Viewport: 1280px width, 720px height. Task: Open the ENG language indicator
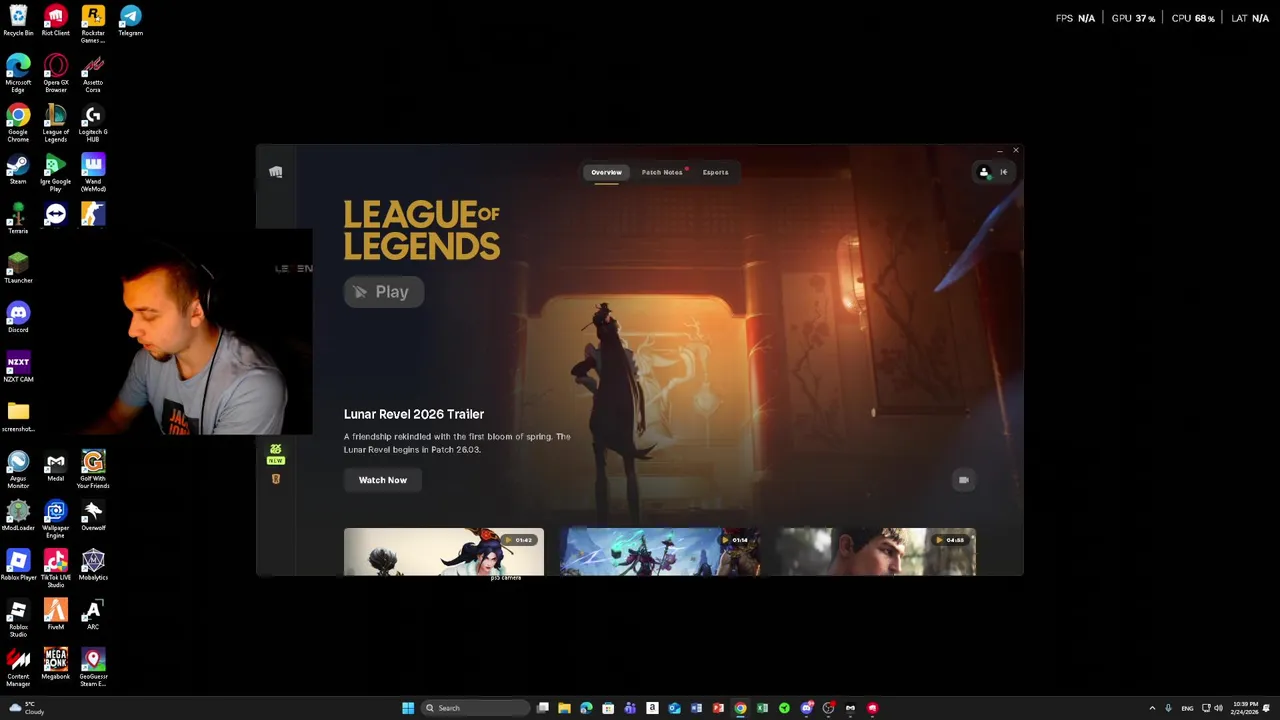point(1187,708)
